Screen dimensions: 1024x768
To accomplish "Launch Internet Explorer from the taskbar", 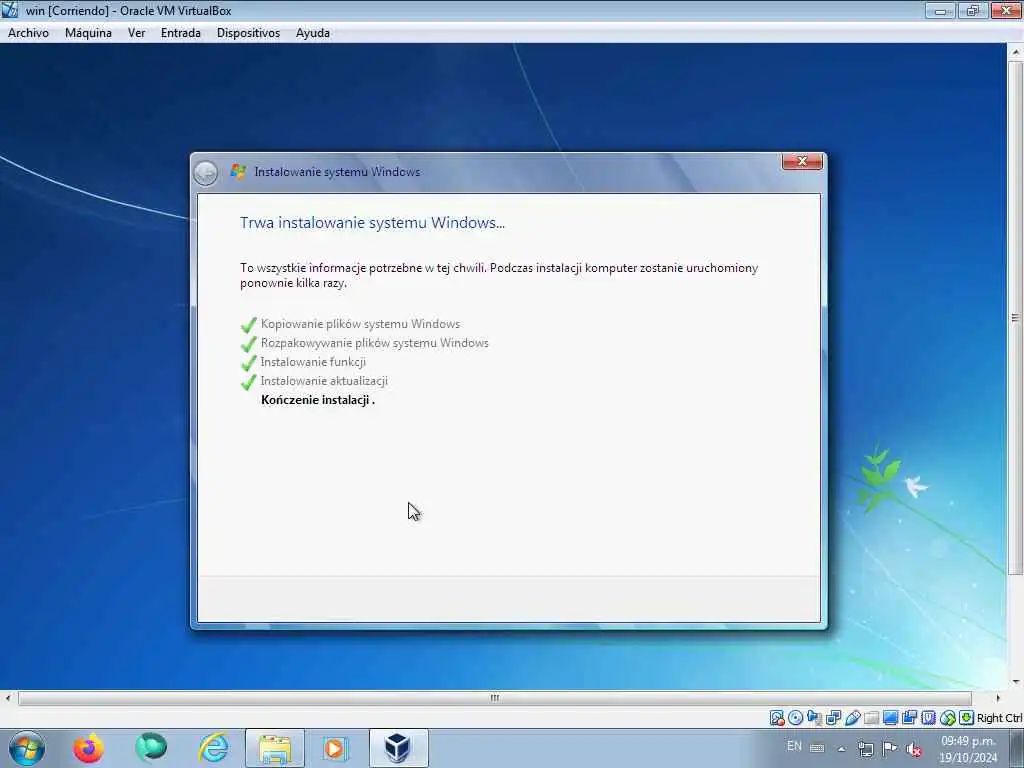I will [214, 748].
